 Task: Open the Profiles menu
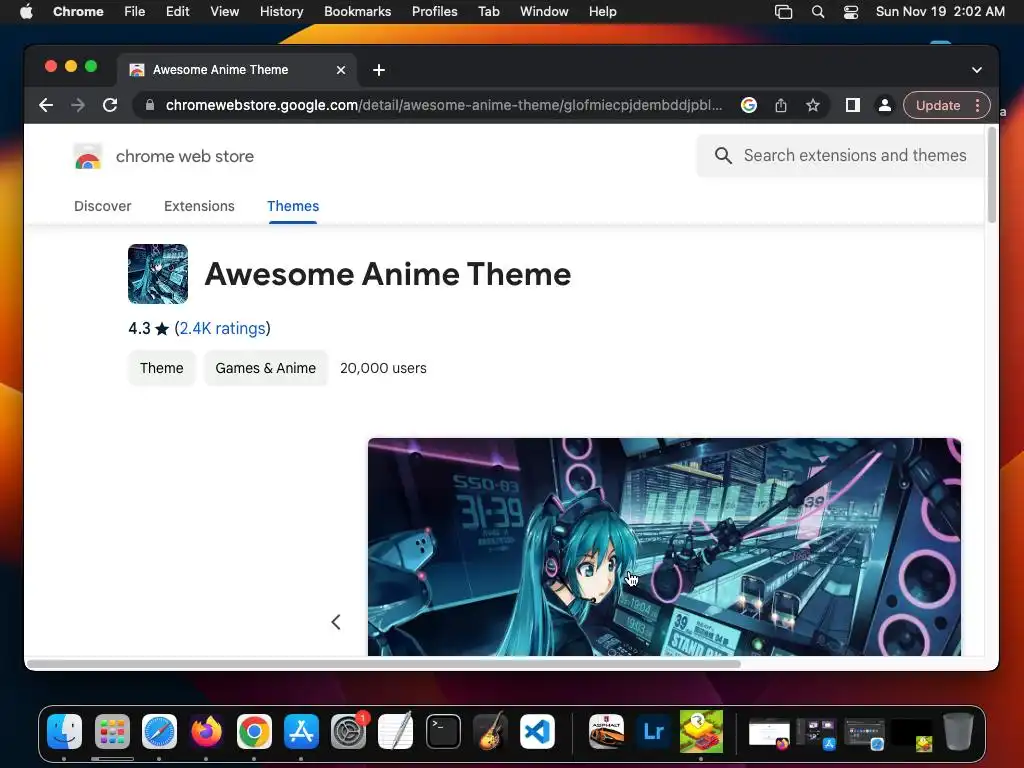point(434,12)
